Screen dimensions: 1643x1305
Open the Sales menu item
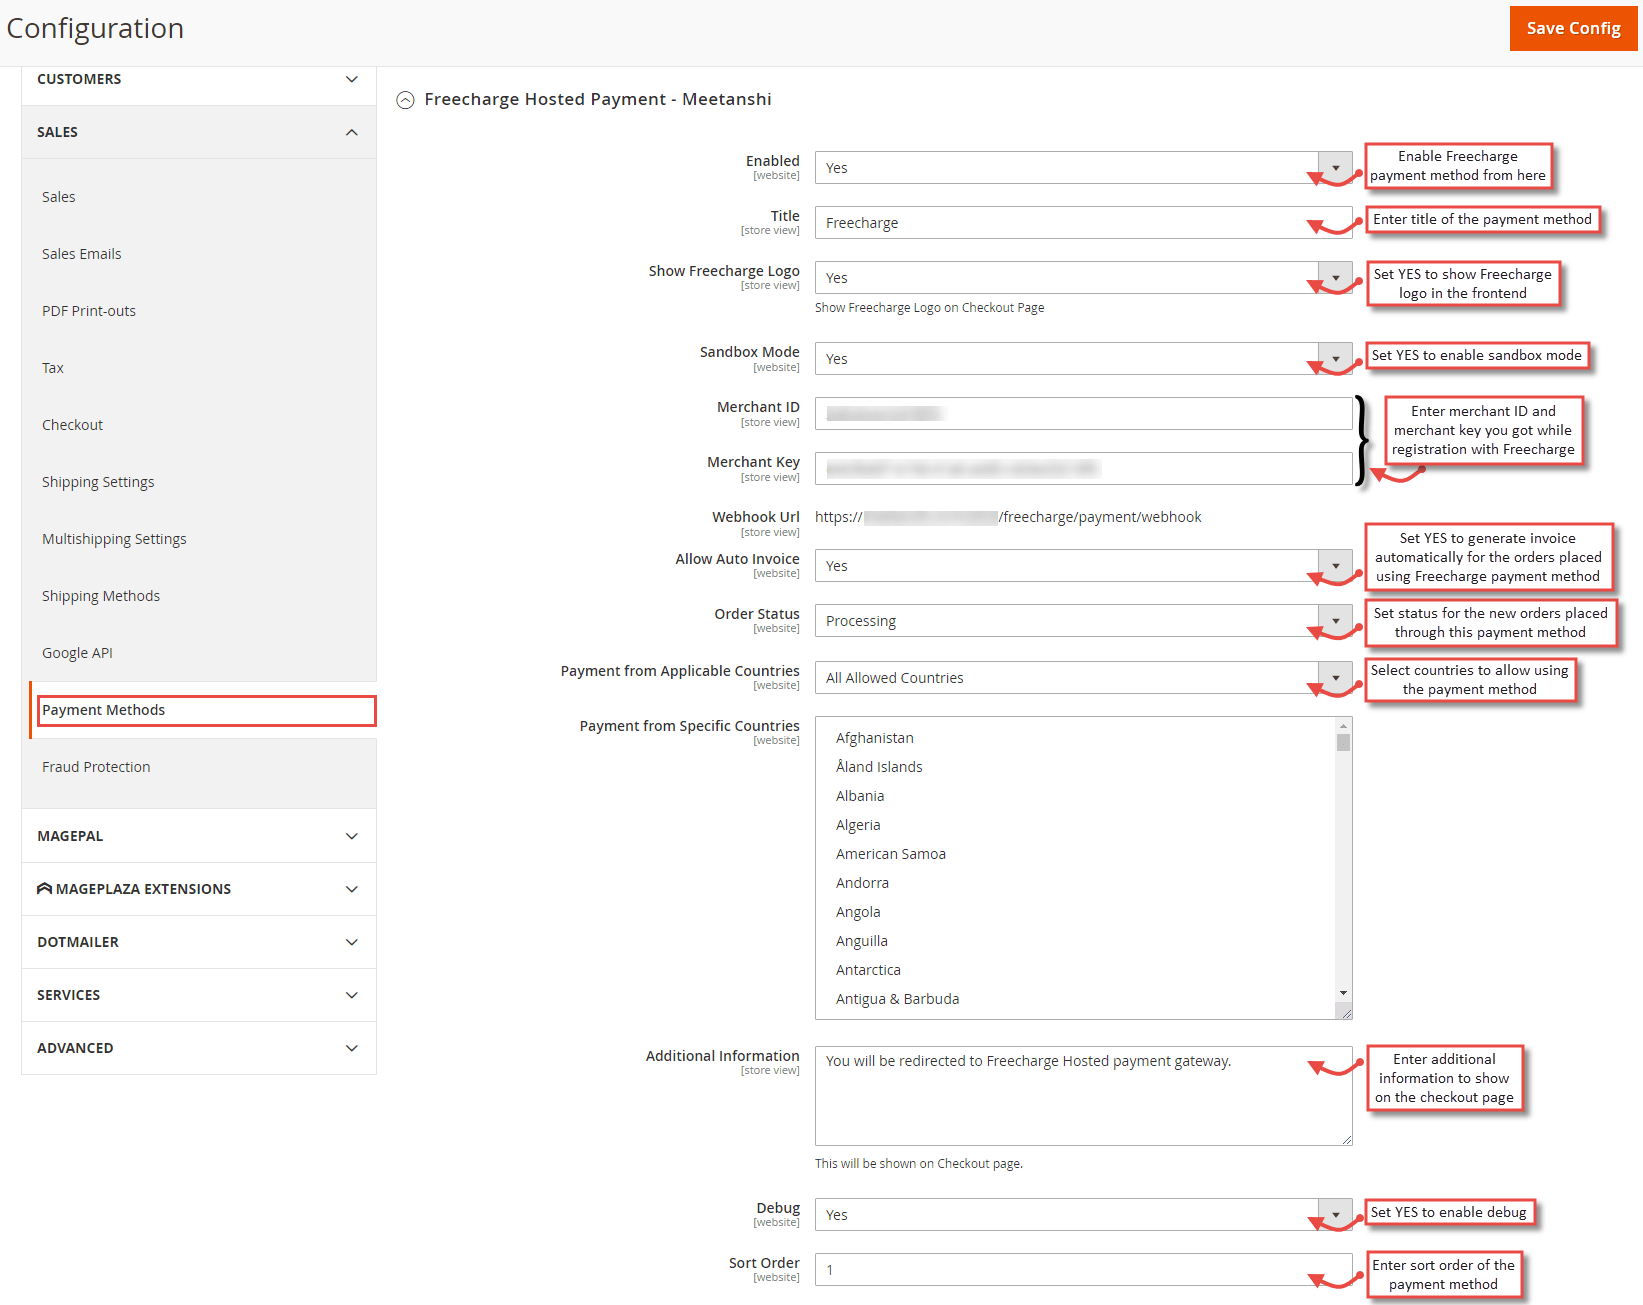tap(59, 197)
